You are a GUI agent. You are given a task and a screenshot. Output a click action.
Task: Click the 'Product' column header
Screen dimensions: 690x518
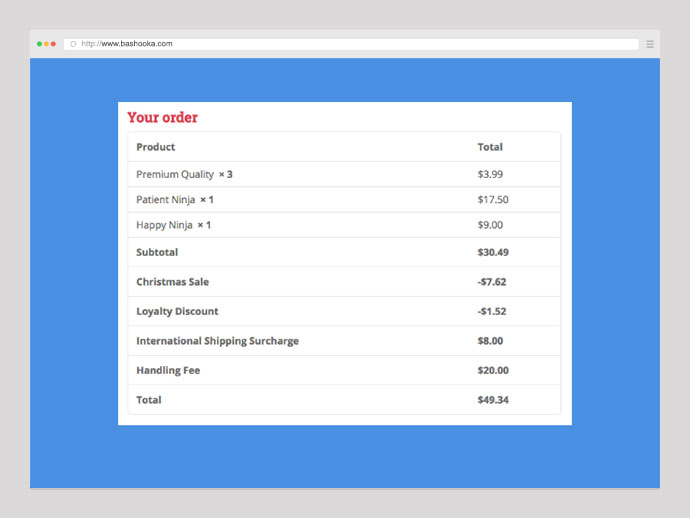pos(155,147)
